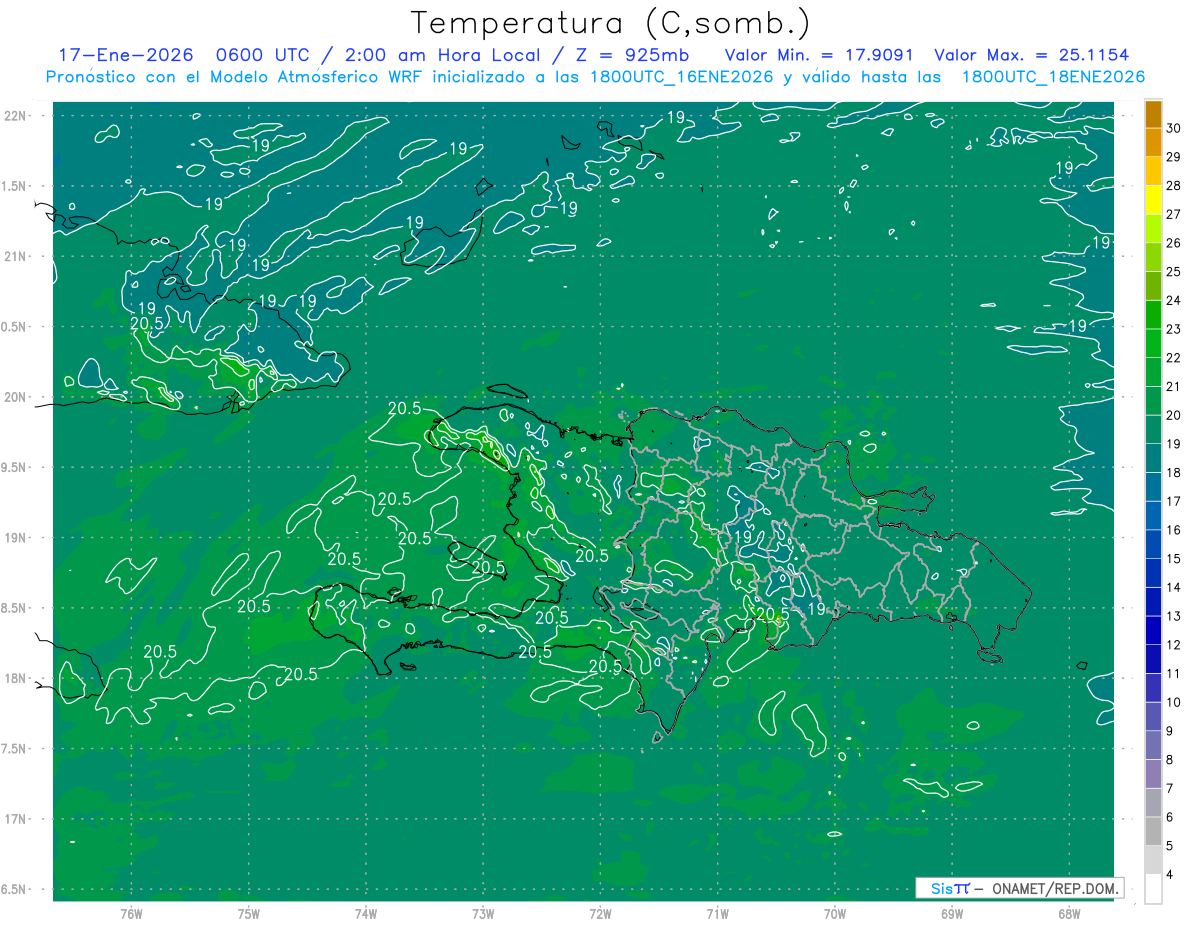Click the legend scale value '28'

click(x=1174, y=185)
